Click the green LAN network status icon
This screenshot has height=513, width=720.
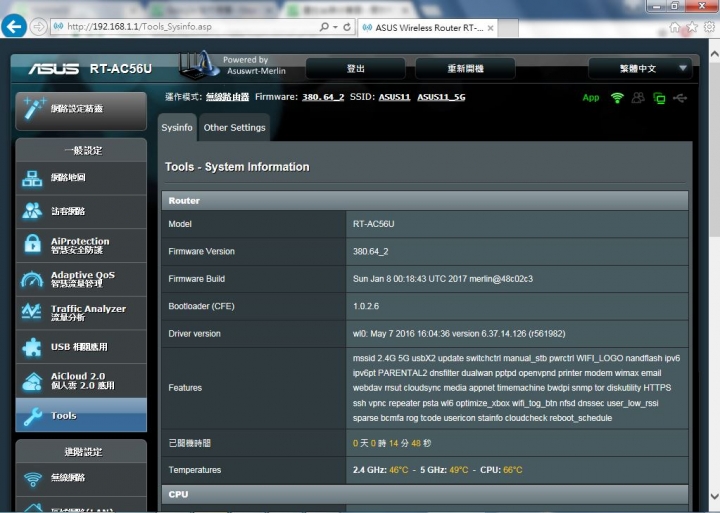pos(659,98)
